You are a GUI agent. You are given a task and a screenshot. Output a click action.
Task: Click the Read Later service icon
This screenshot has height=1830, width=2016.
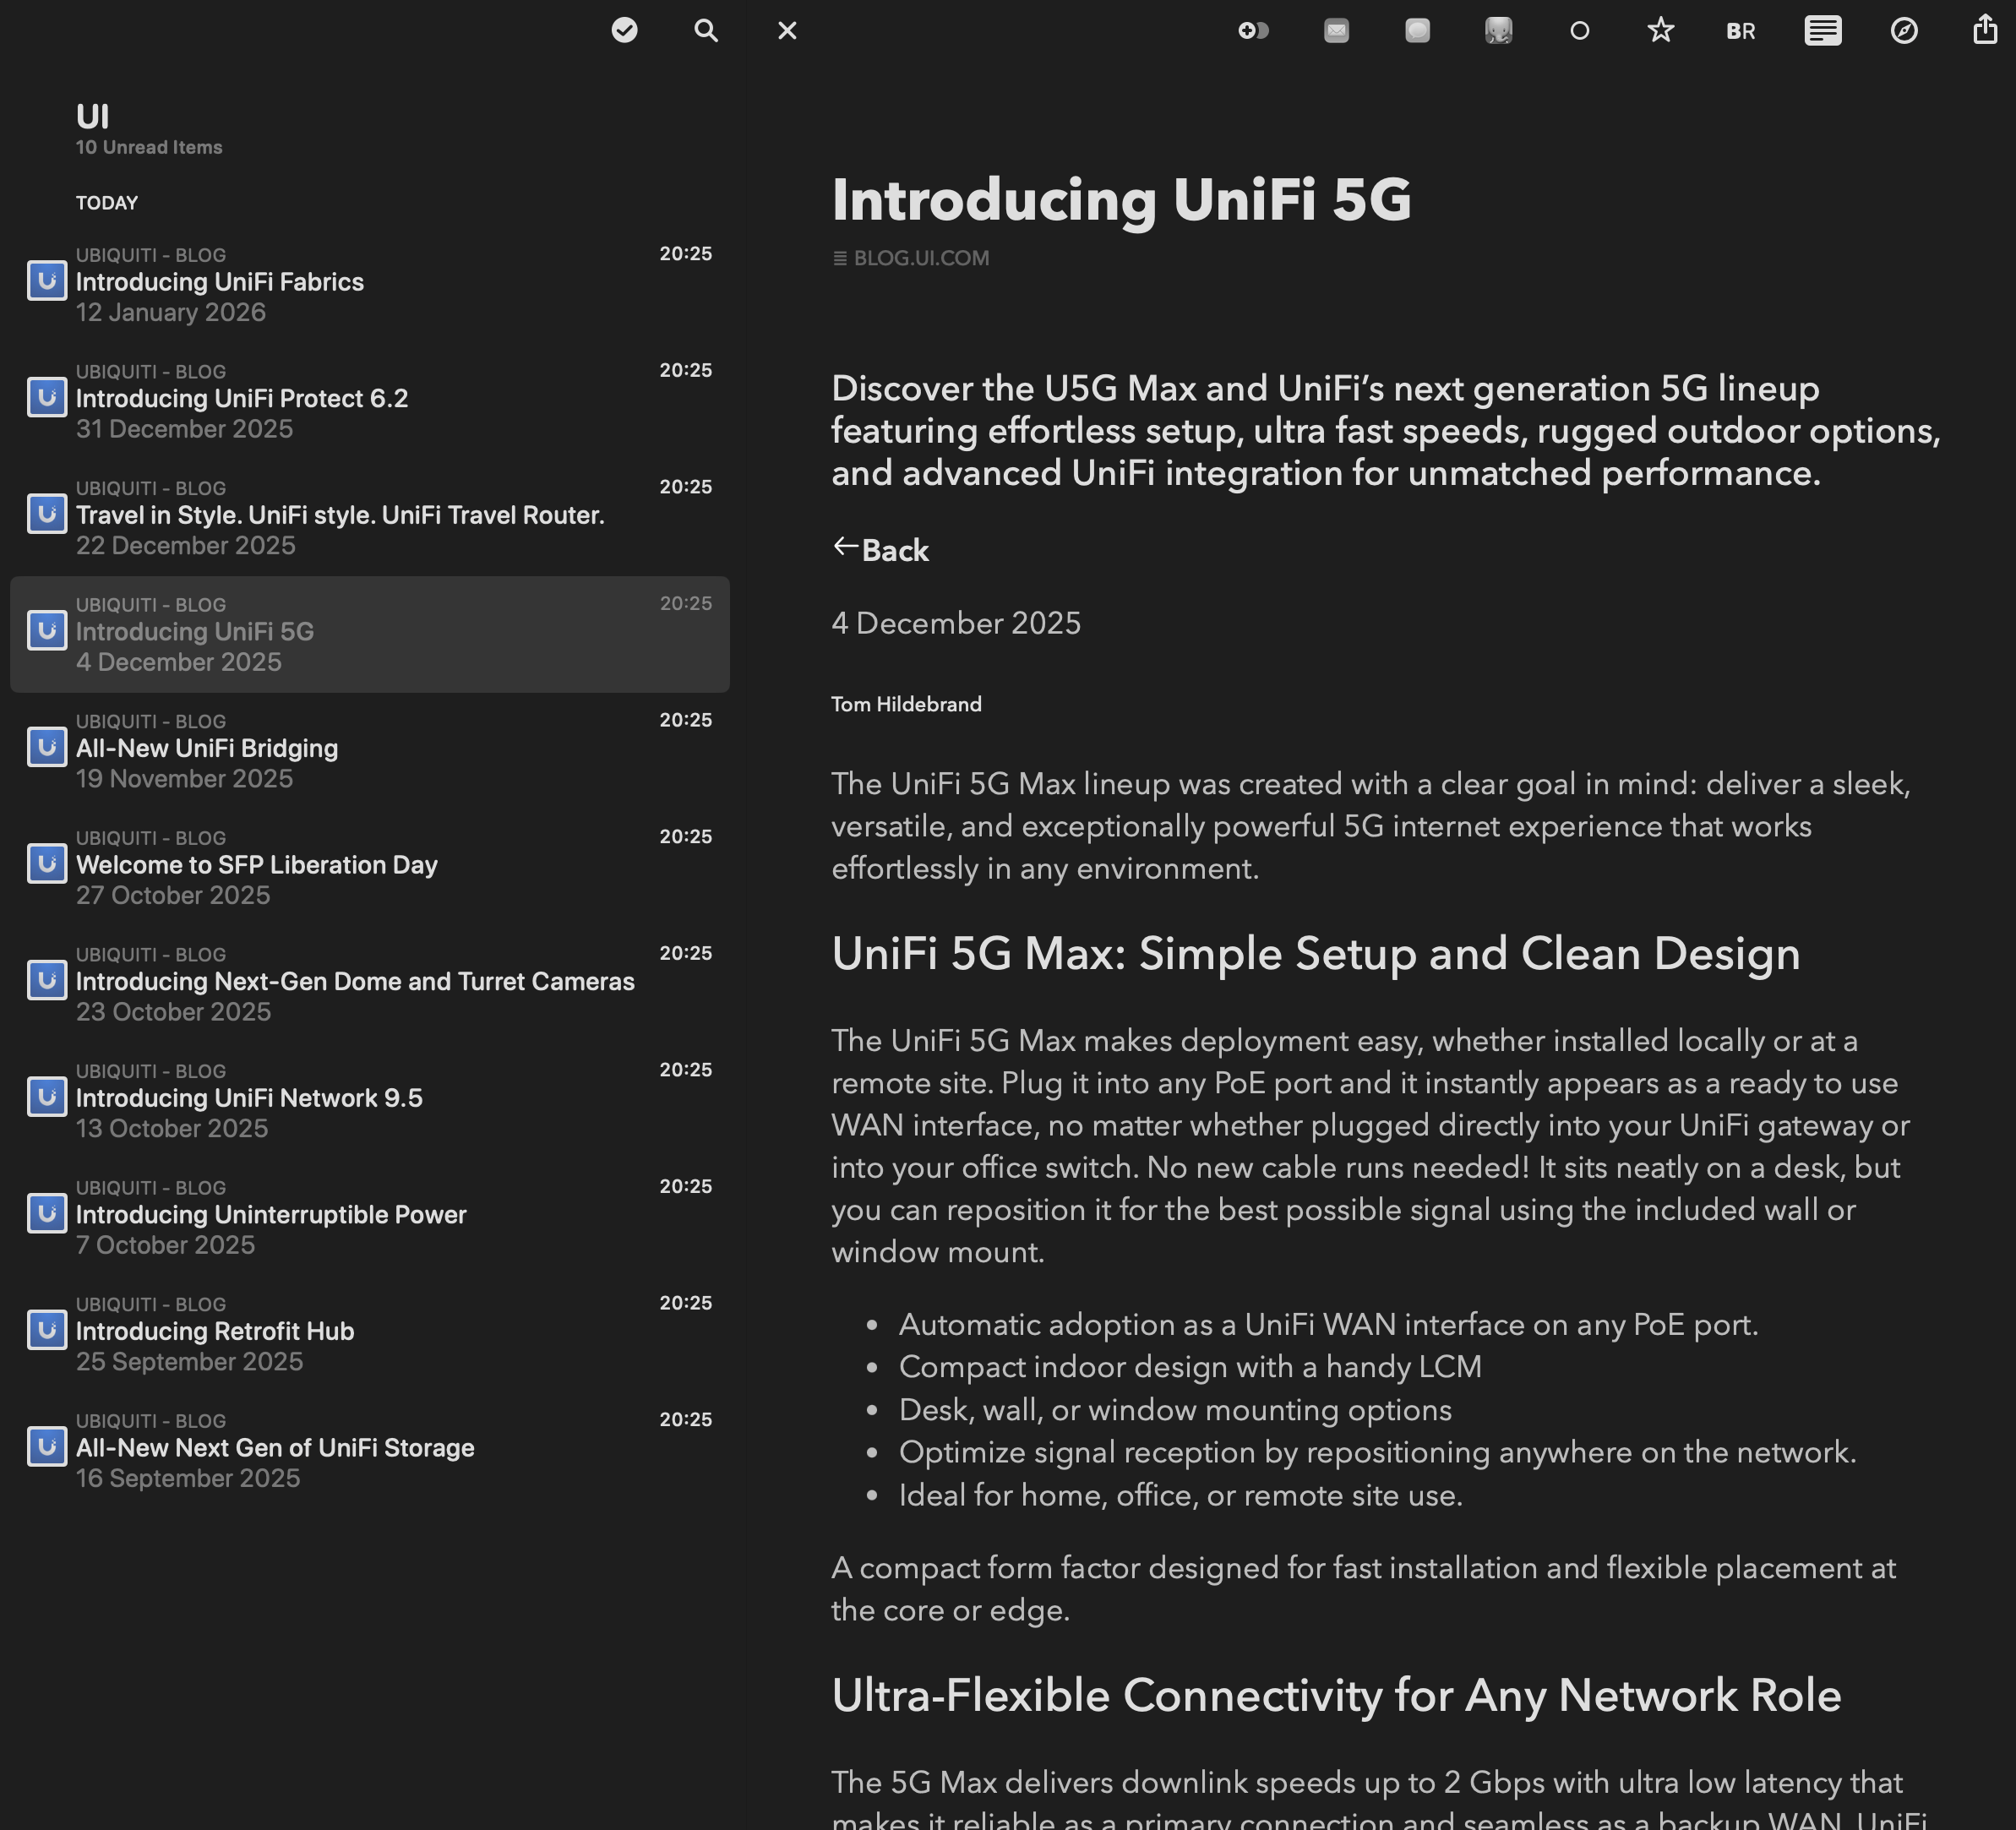[x=1253, y=30]
